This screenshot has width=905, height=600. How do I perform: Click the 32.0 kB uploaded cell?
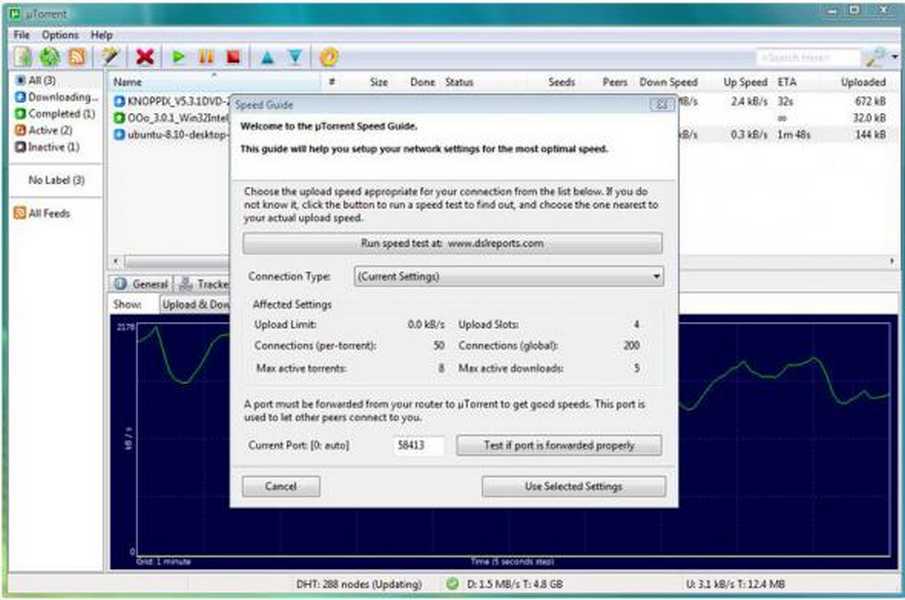click(869, 118)
